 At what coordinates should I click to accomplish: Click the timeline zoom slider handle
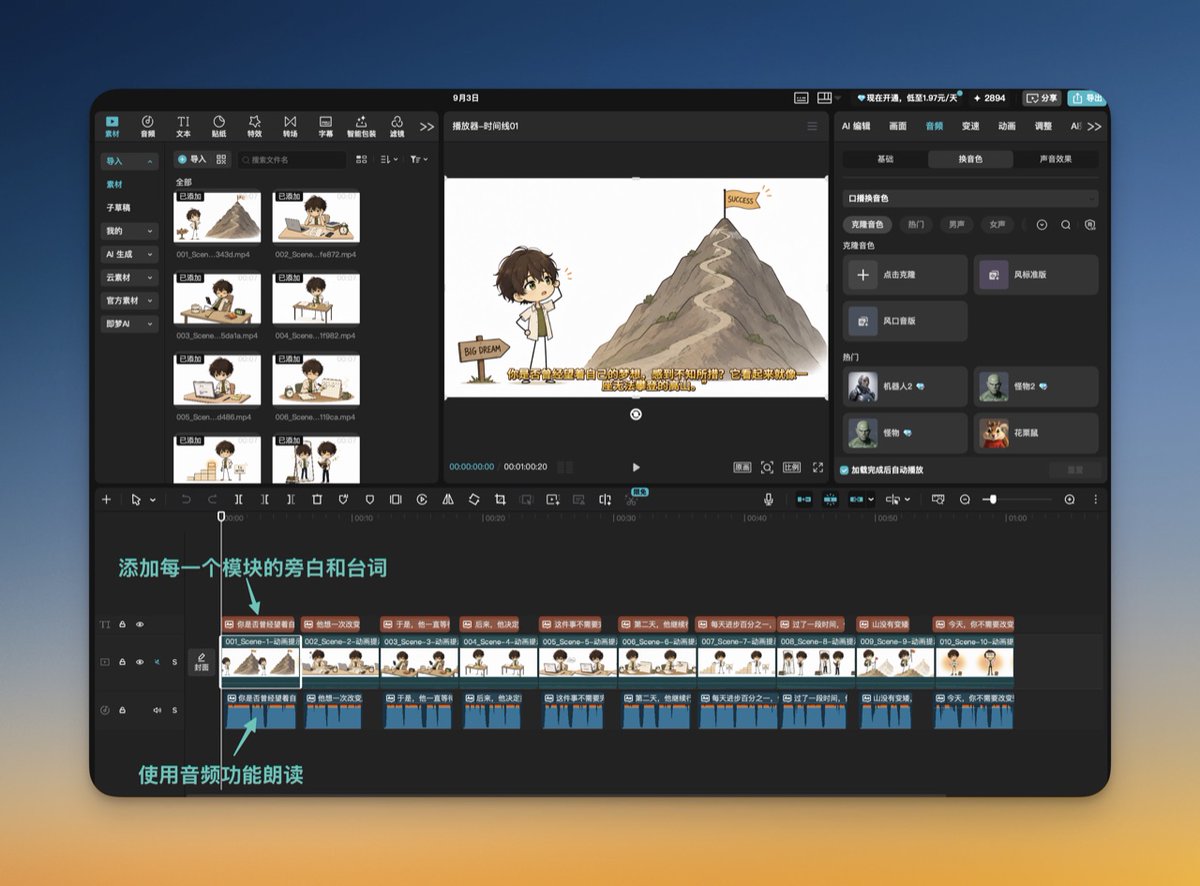tap(992, 499)
